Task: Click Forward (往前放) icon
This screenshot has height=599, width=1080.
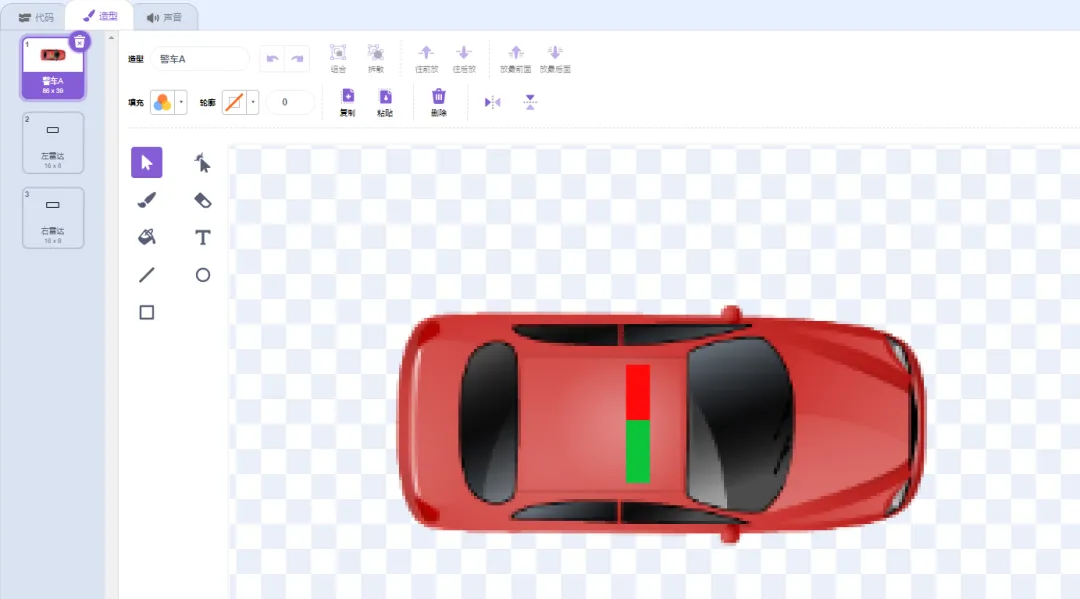Action: 426,53
